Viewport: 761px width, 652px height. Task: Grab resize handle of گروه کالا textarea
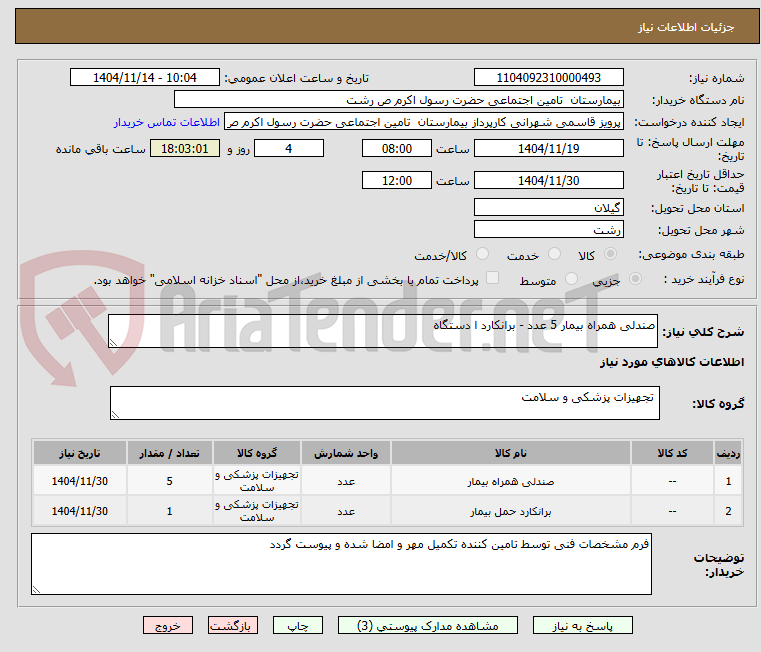[115, 415]
